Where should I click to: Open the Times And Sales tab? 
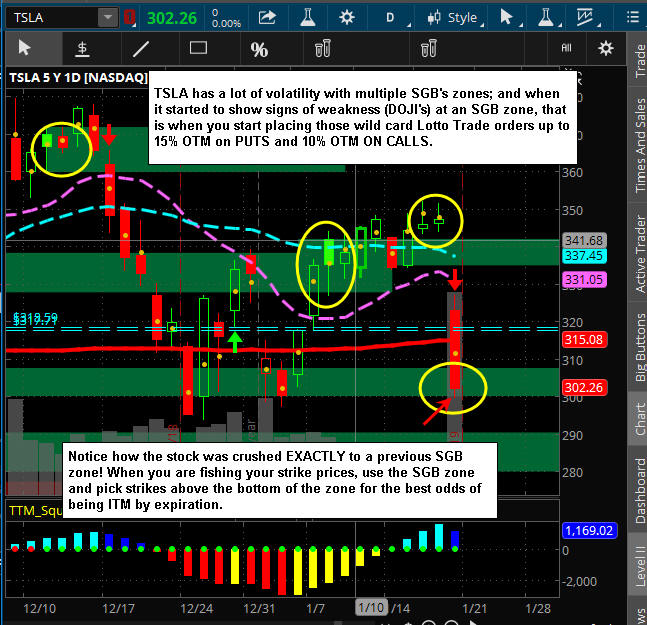pyautogui.click(x=639, y=145)
